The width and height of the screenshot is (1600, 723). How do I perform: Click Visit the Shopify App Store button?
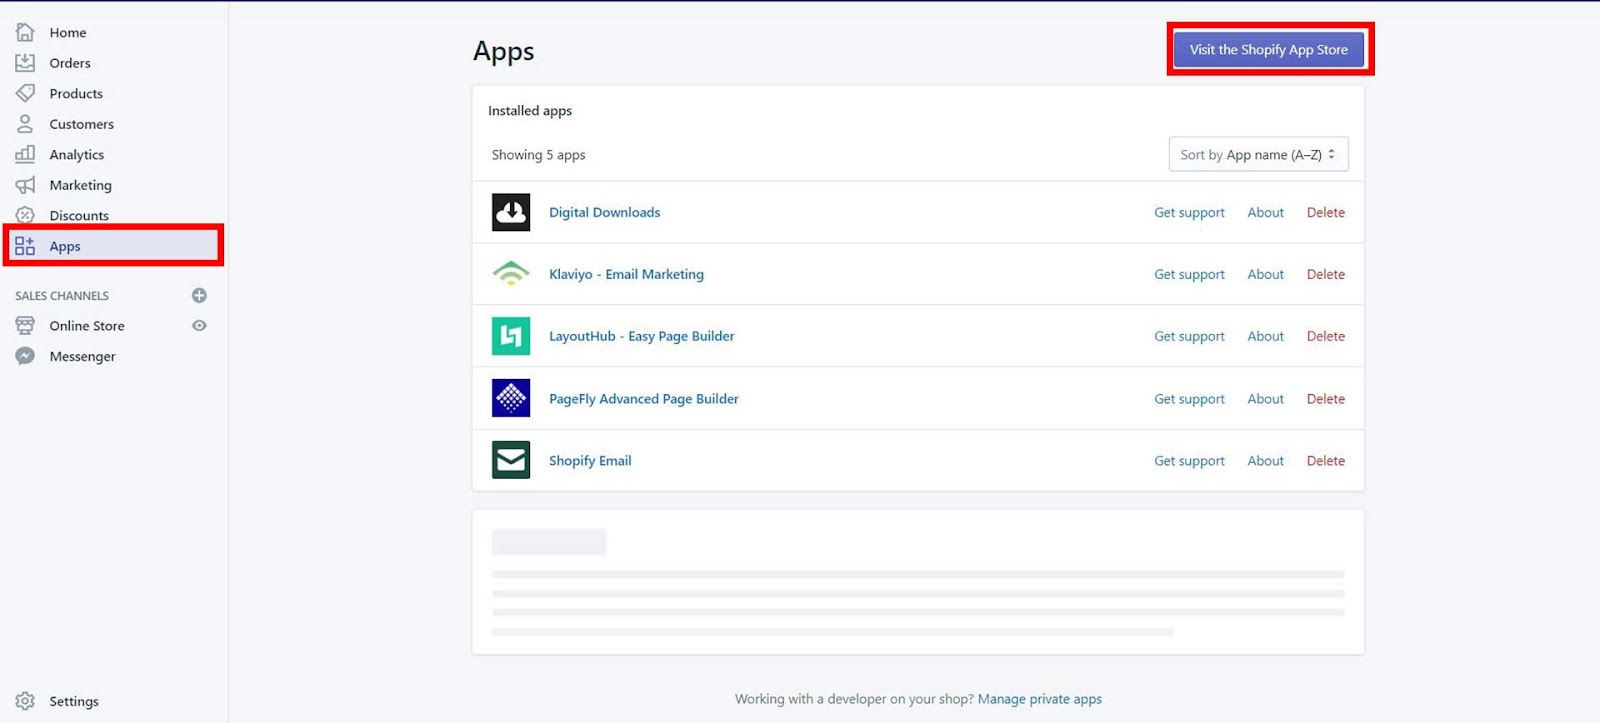[x=1269, y=49]
